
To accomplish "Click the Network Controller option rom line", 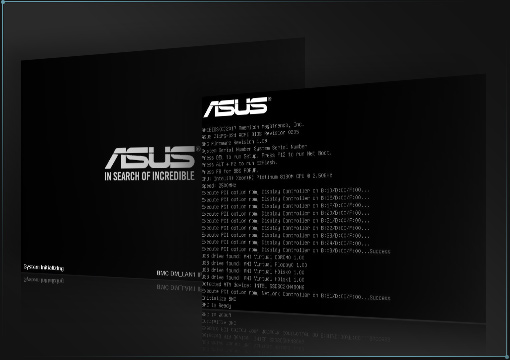I will point(296,295).
